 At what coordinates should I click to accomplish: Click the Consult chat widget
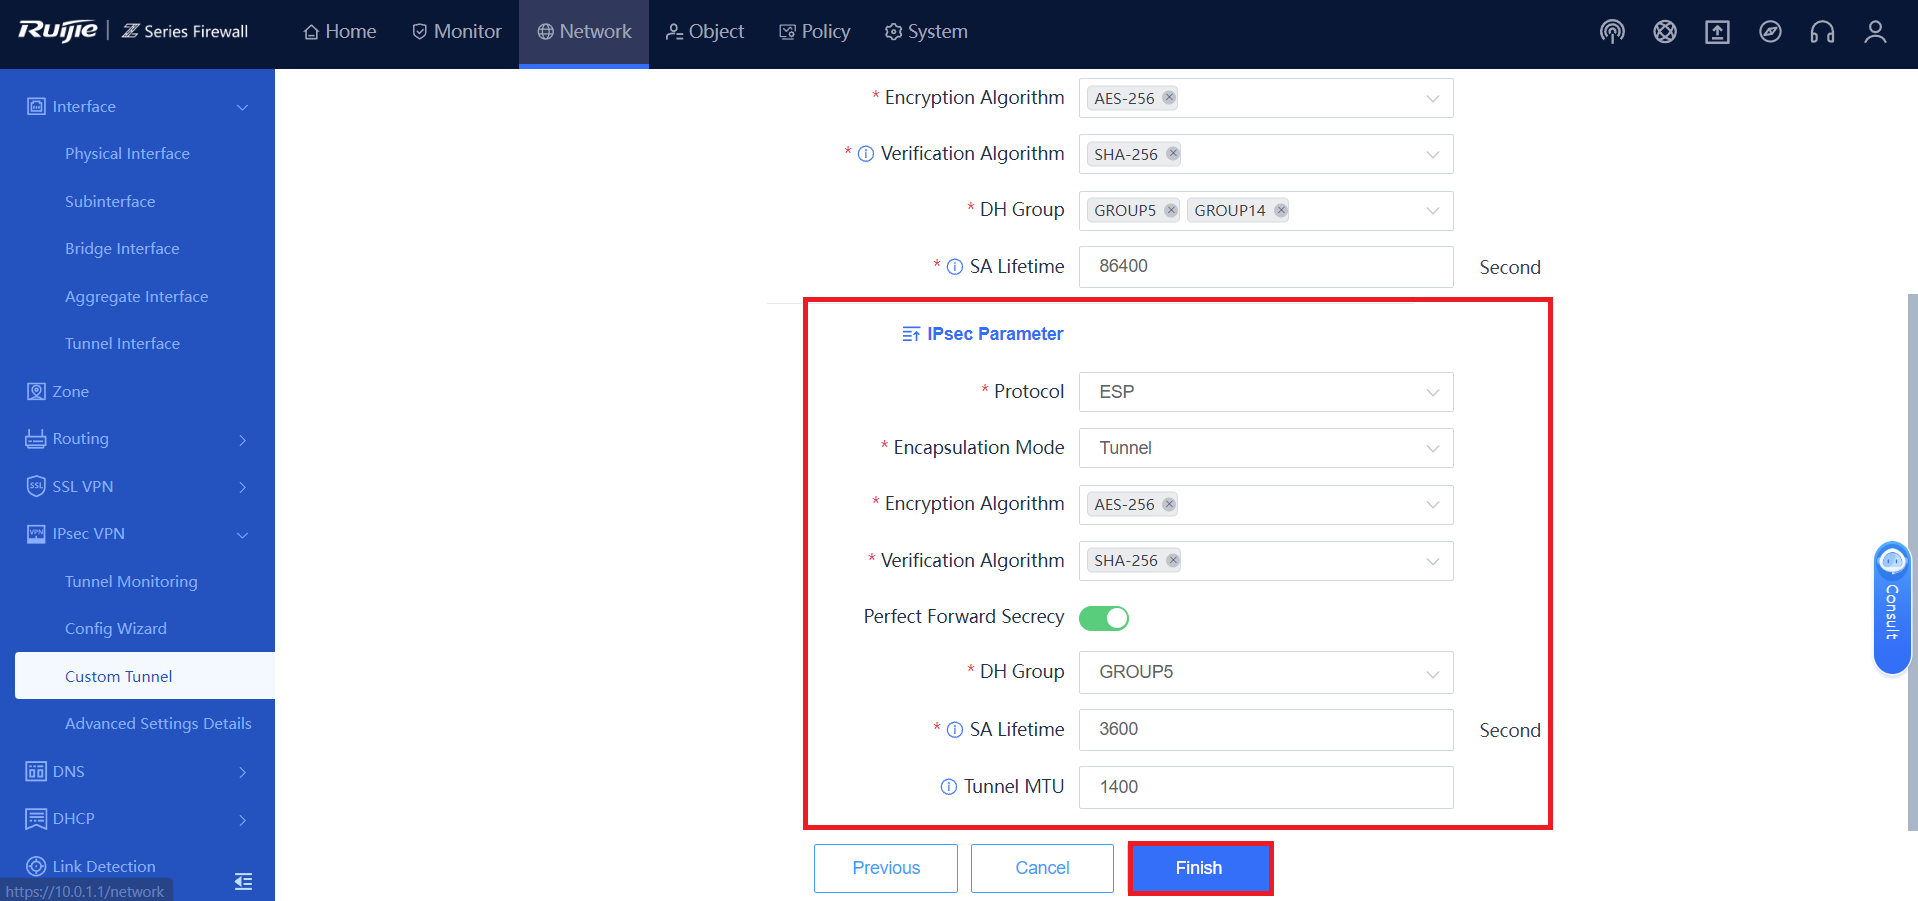point(1891,608)
